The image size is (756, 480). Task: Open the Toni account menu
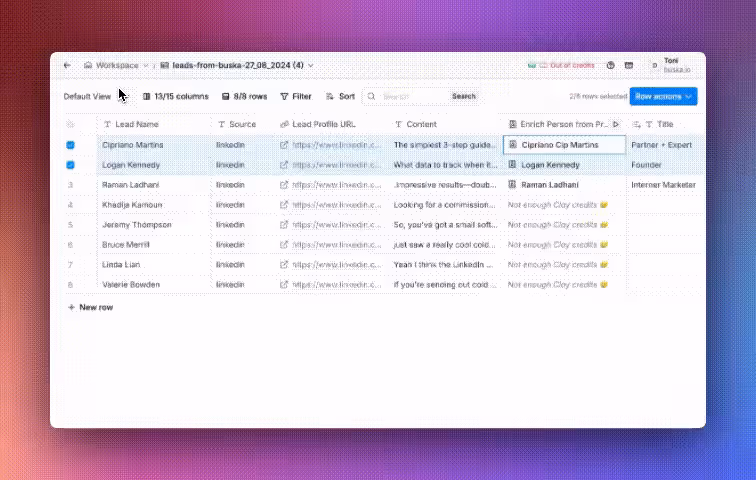click(672, 65)
